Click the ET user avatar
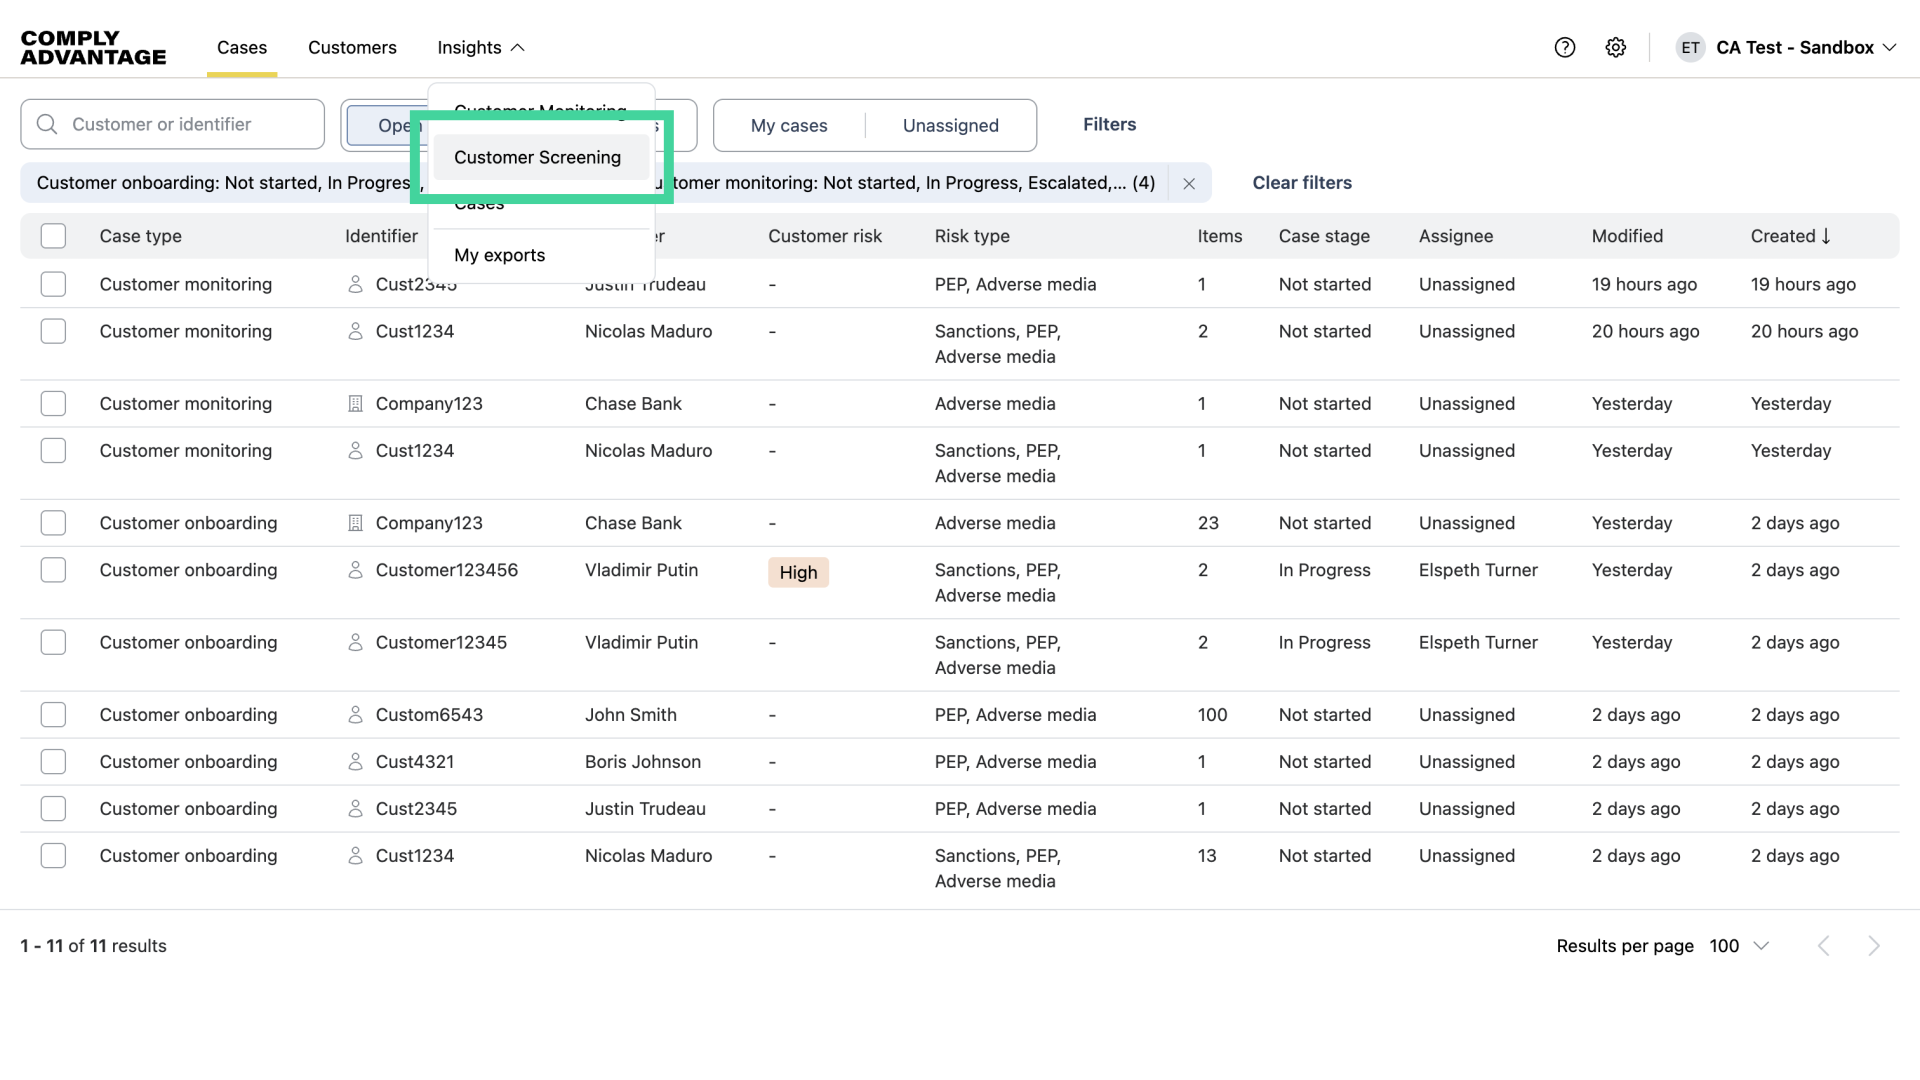The width and height of the screenshot is (1920, 1080). coord(1690,47)
